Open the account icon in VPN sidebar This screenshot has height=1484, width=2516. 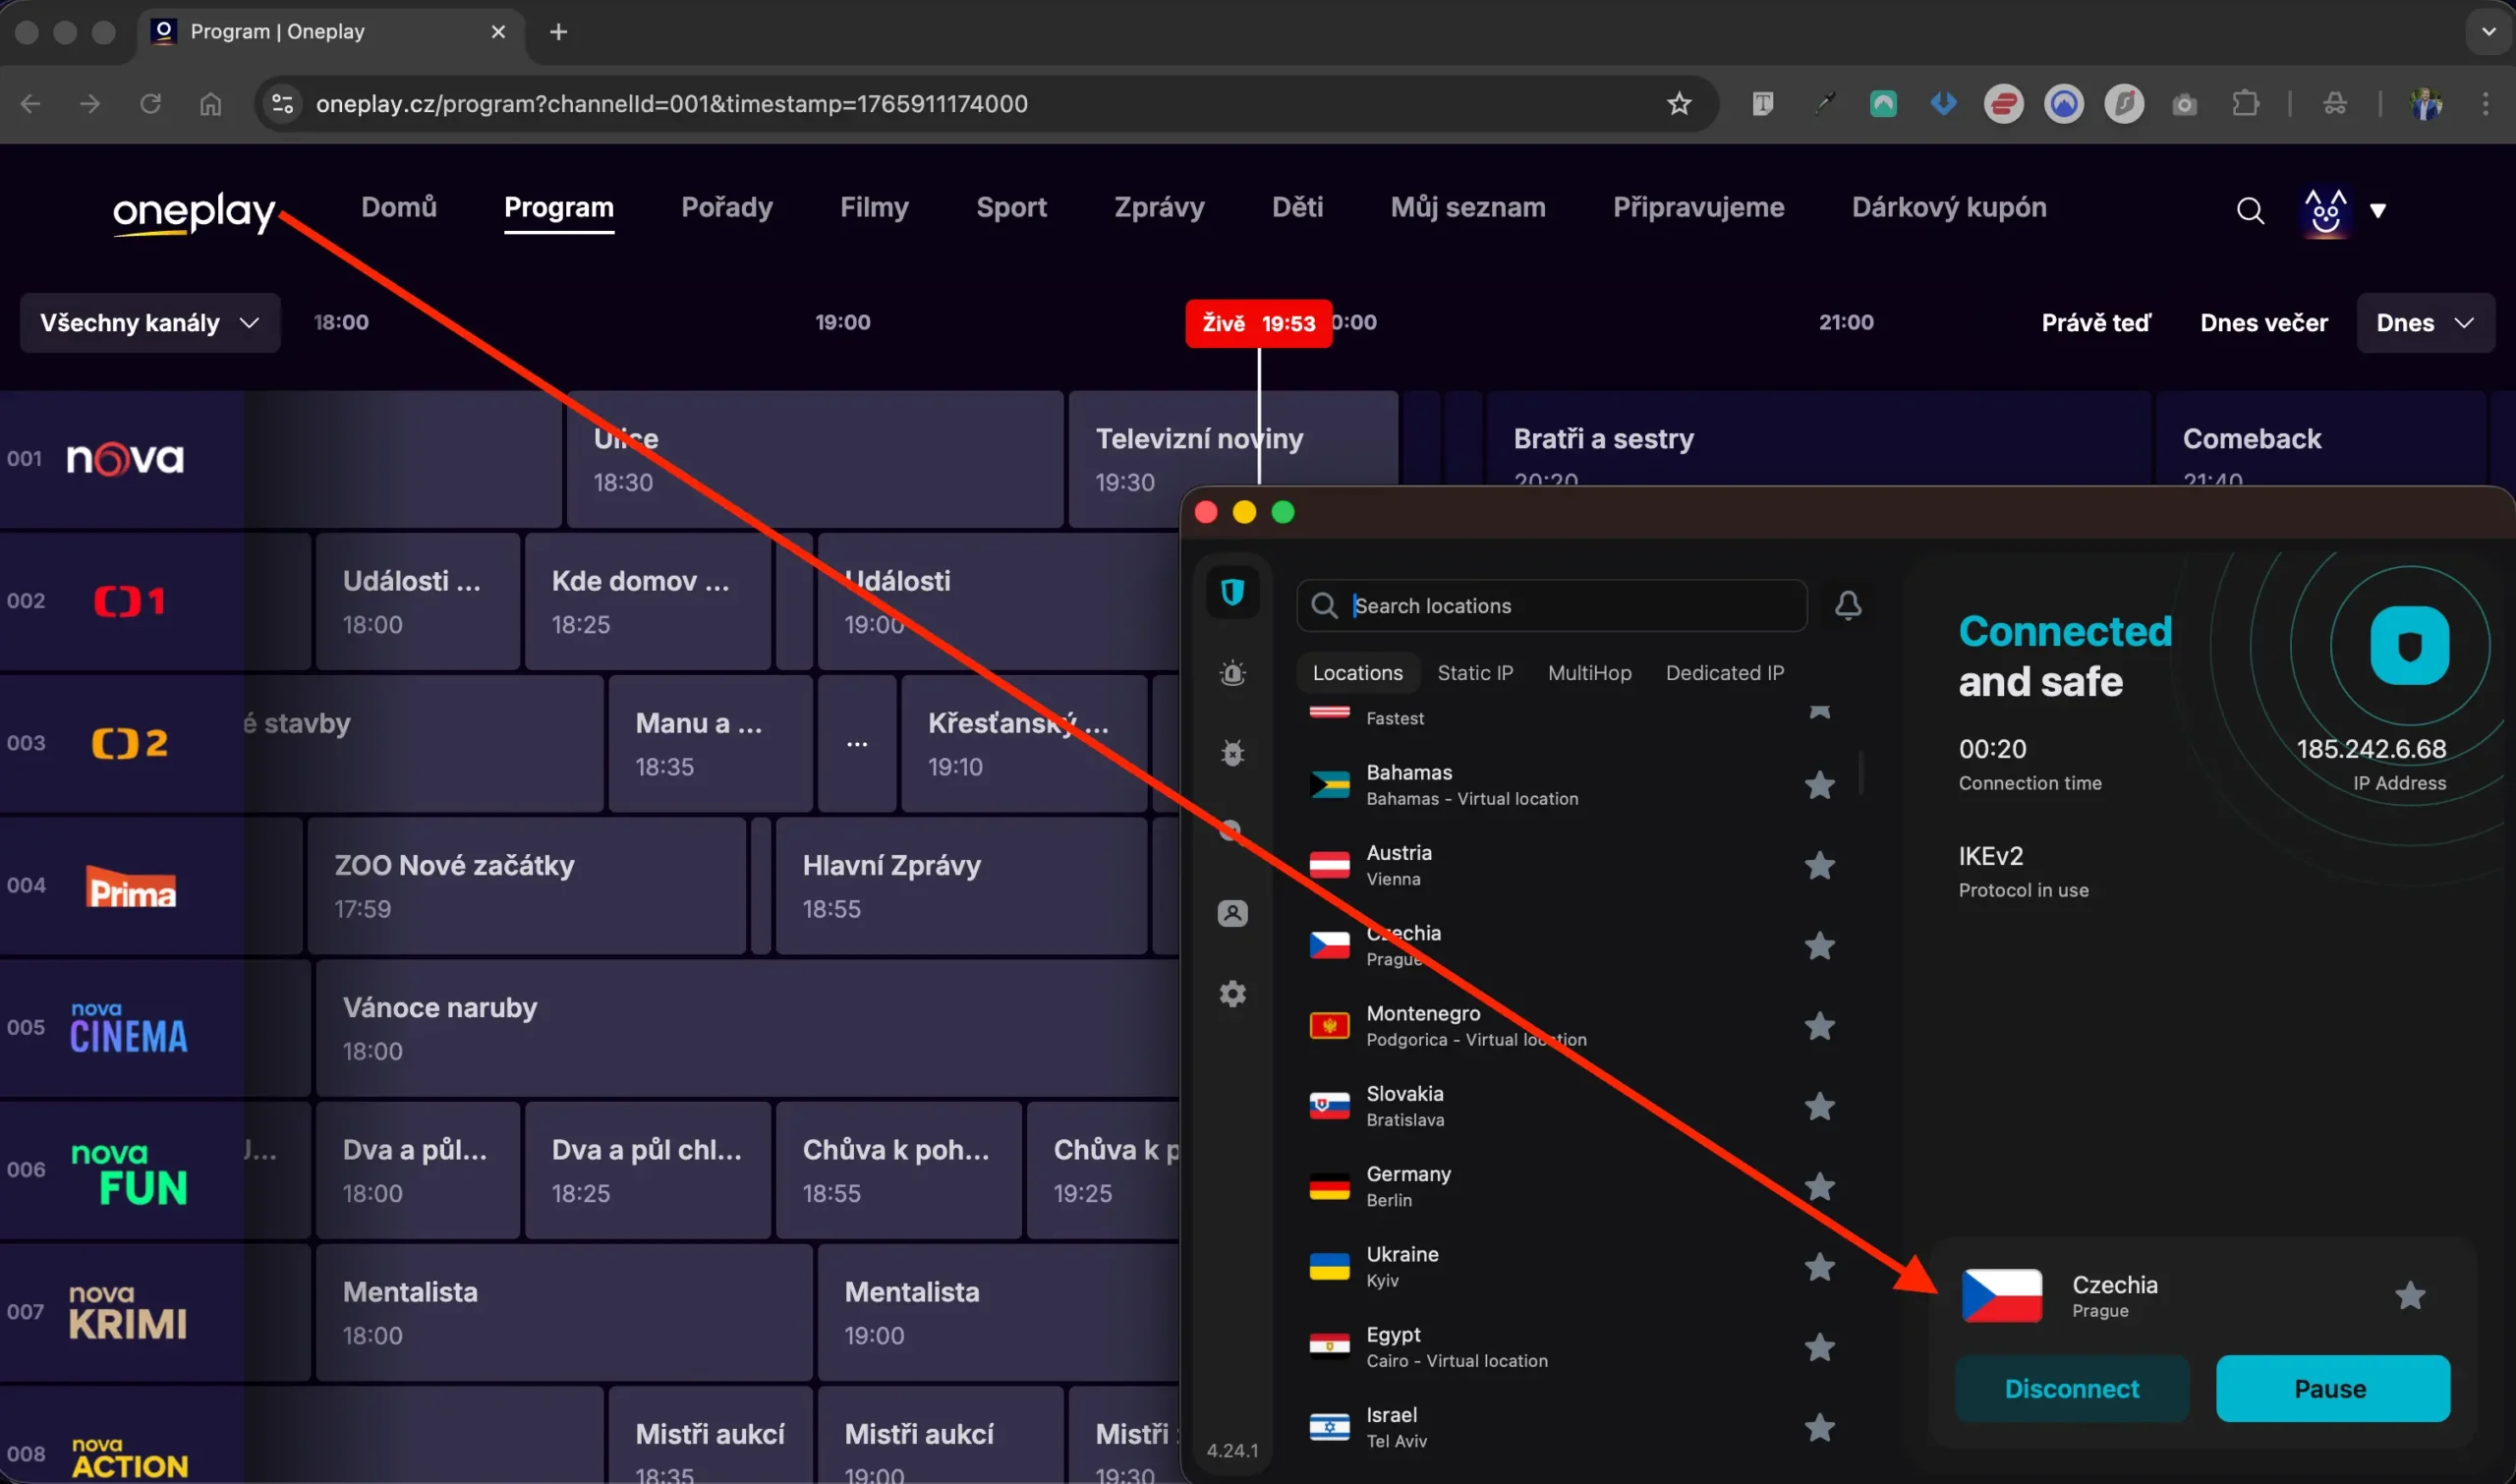click(x=1233, y=912)
